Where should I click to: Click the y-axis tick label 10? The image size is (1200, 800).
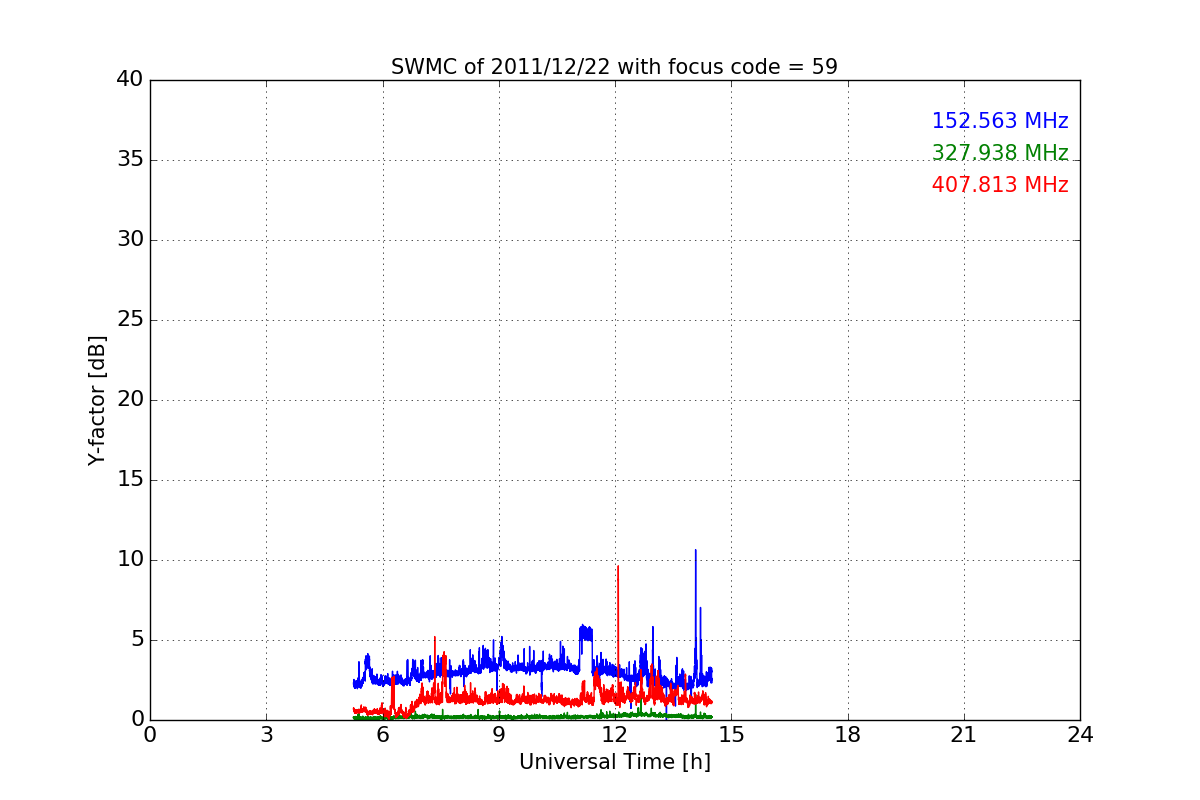coord(131,559)
